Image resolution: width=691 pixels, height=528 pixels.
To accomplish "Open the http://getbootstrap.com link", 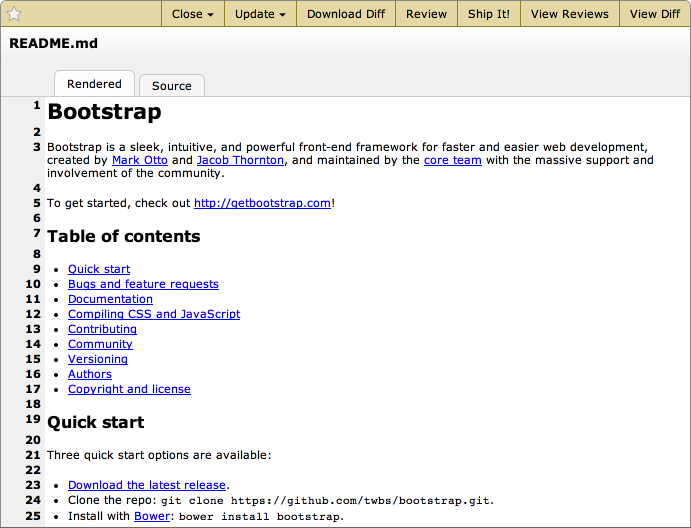I will click(x=262, y=203).
